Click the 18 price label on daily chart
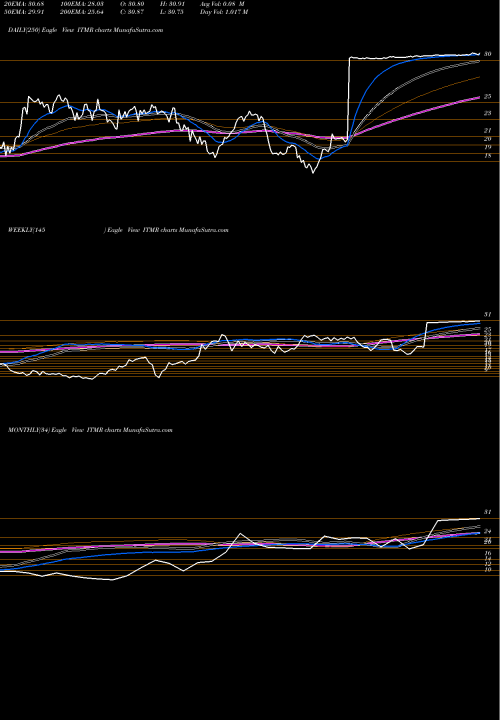 coord(488,156)
